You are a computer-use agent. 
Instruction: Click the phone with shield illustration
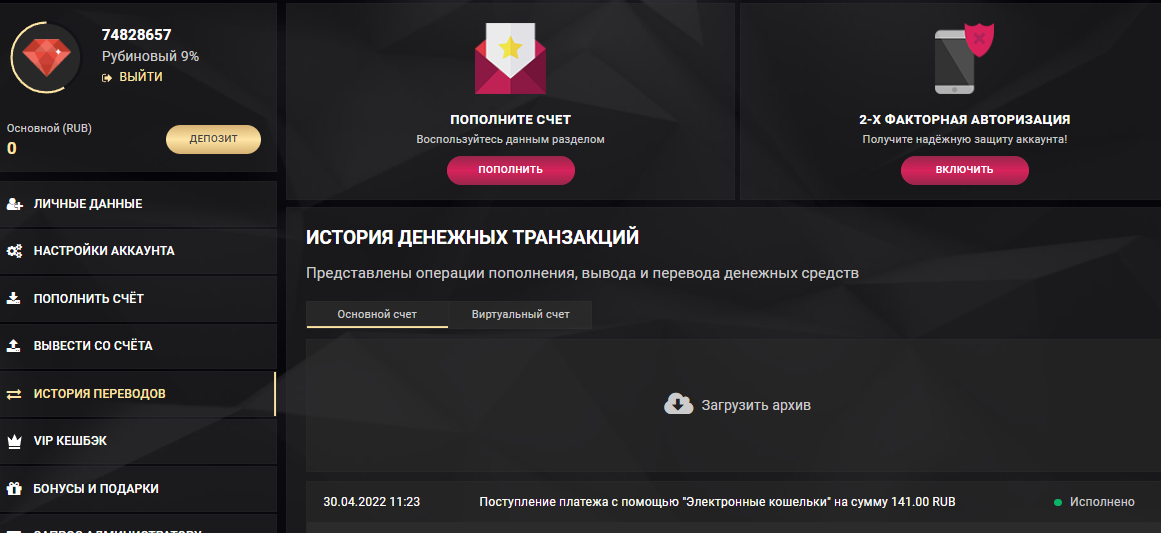(x=964, y=58)
